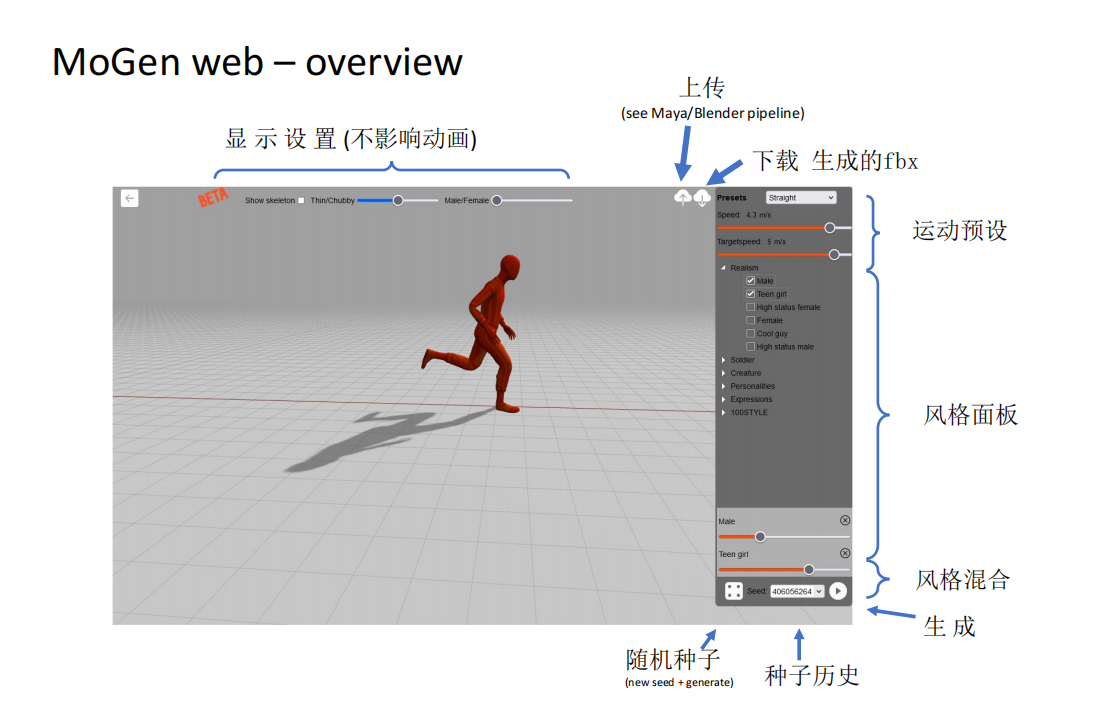Screen dimensions: 1109x701
Task: Expand the Soldier style group
Action: (x=724, y=360)
